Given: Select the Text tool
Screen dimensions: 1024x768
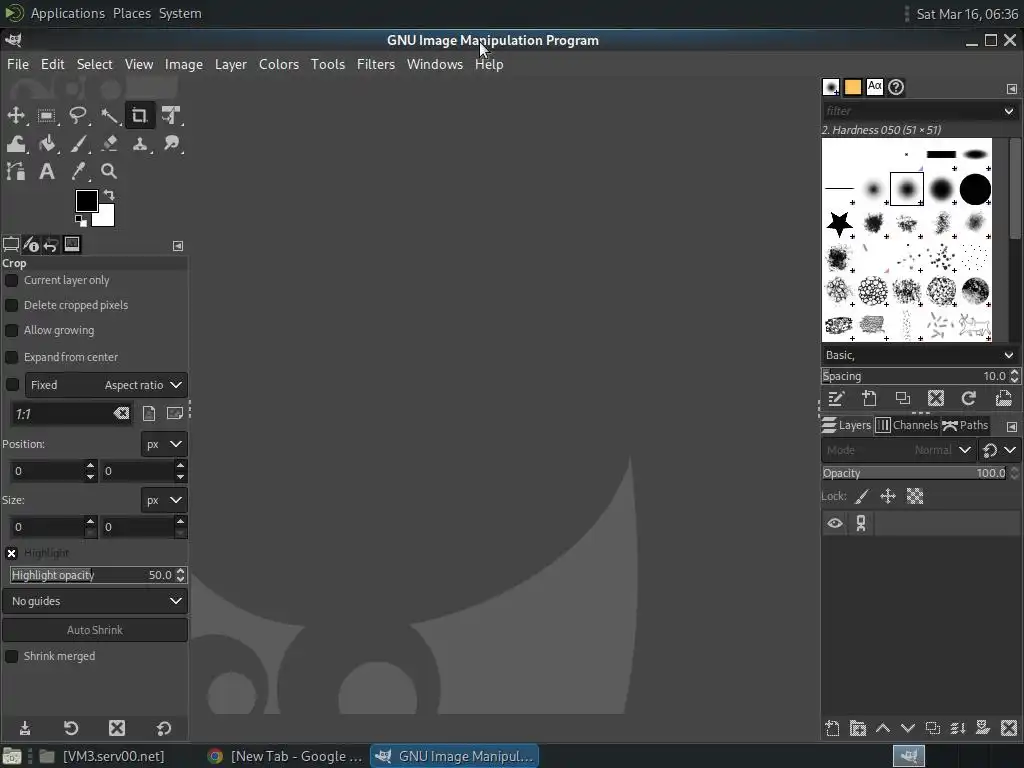Looking at the screenshot, I should (x=46, y=172).
